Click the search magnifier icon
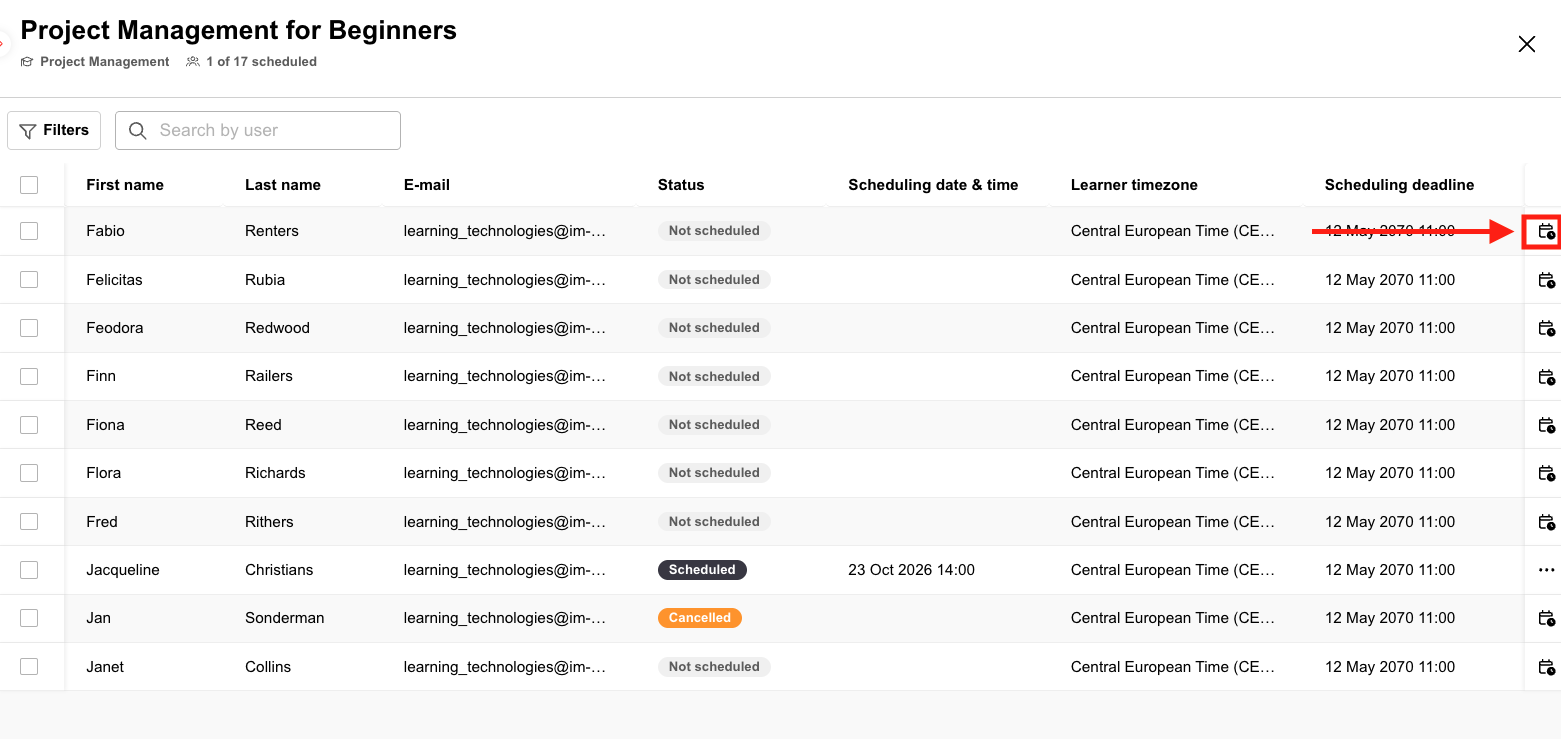This screenshot has height=739, width=1561. click(138, 131)
